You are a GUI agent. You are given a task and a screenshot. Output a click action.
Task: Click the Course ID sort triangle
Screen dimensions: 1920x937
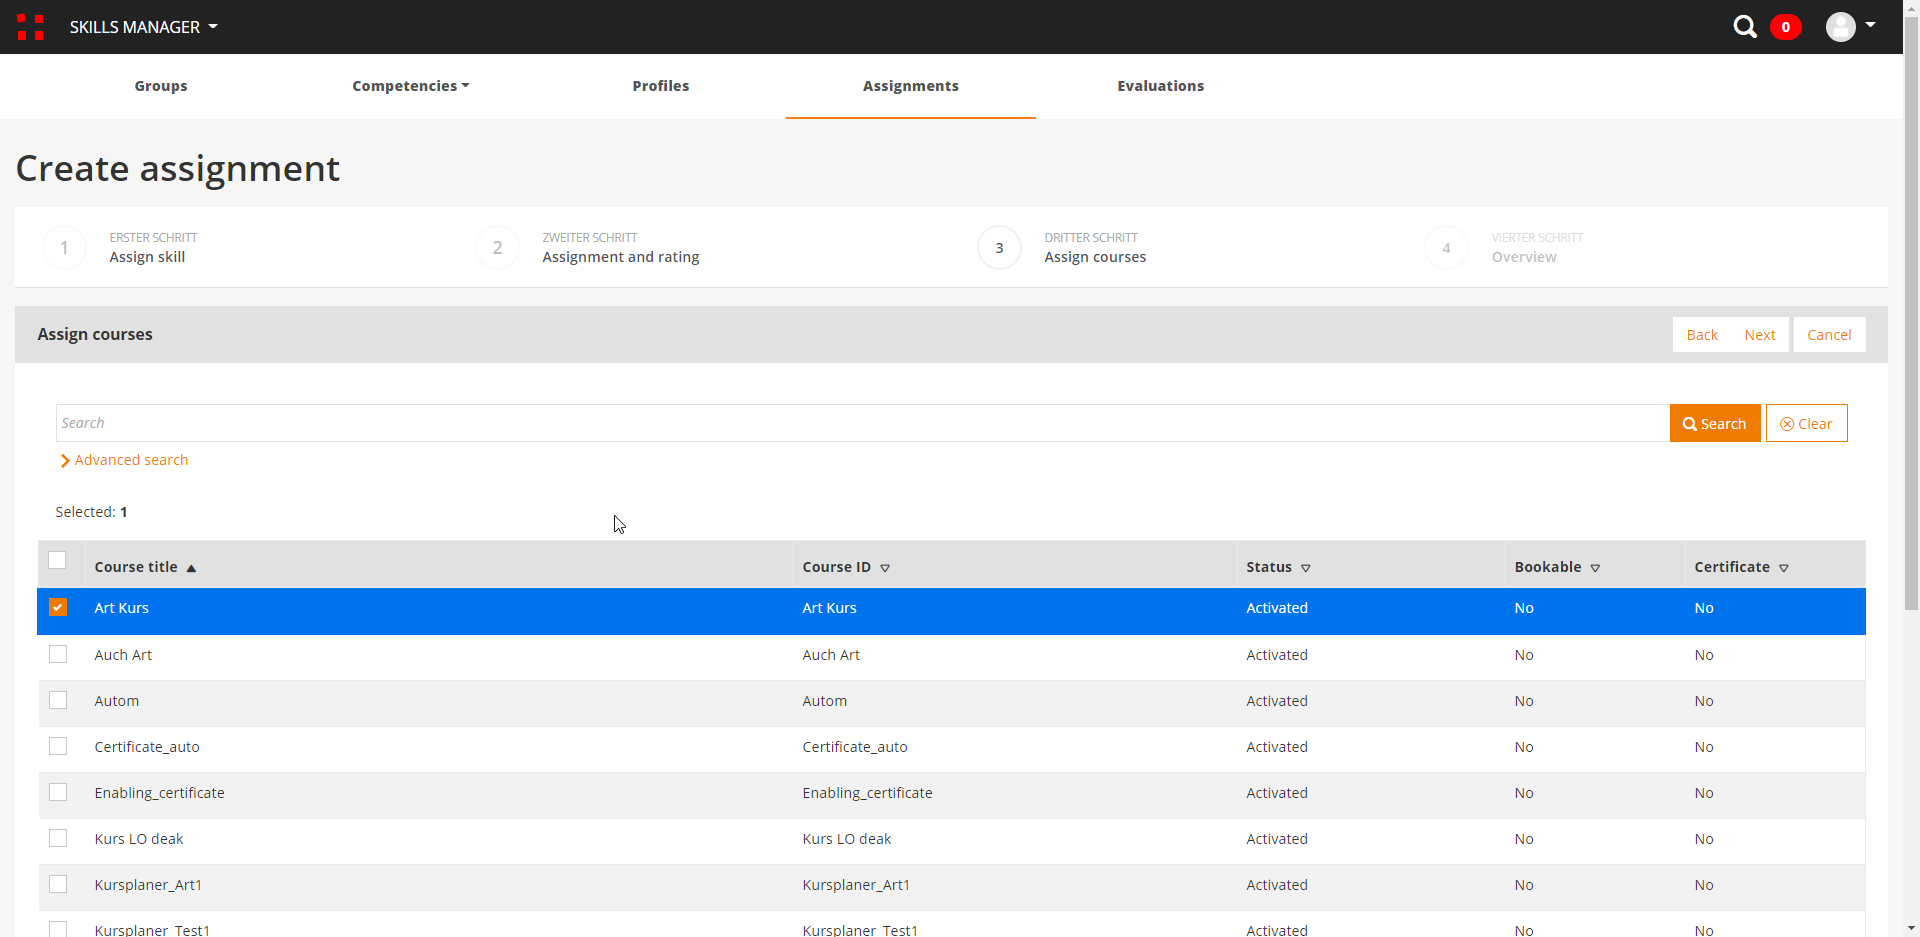[885, 568]
